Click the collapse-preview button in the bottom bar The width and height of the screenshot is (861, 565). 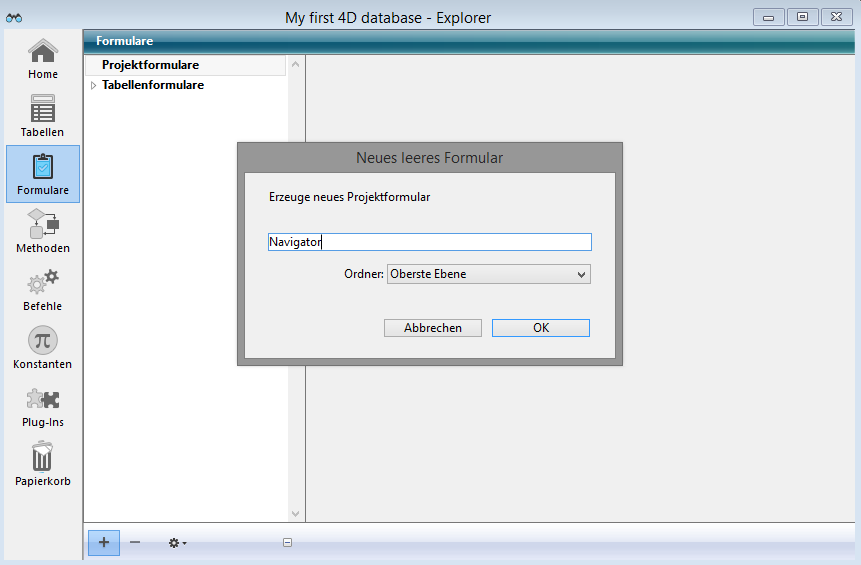287,542
